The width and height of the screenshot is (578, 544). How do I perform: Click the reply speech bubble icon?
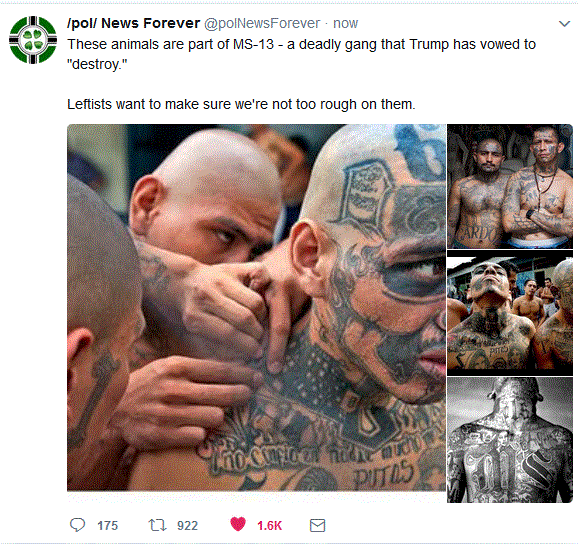77,525
